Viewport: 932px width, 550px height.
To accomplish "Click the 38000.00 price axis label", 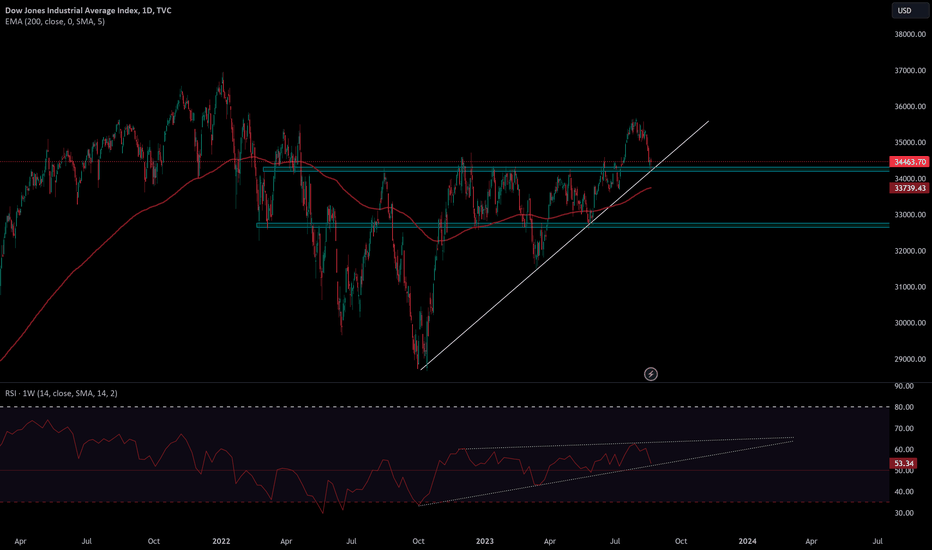I will click(910, 34).
